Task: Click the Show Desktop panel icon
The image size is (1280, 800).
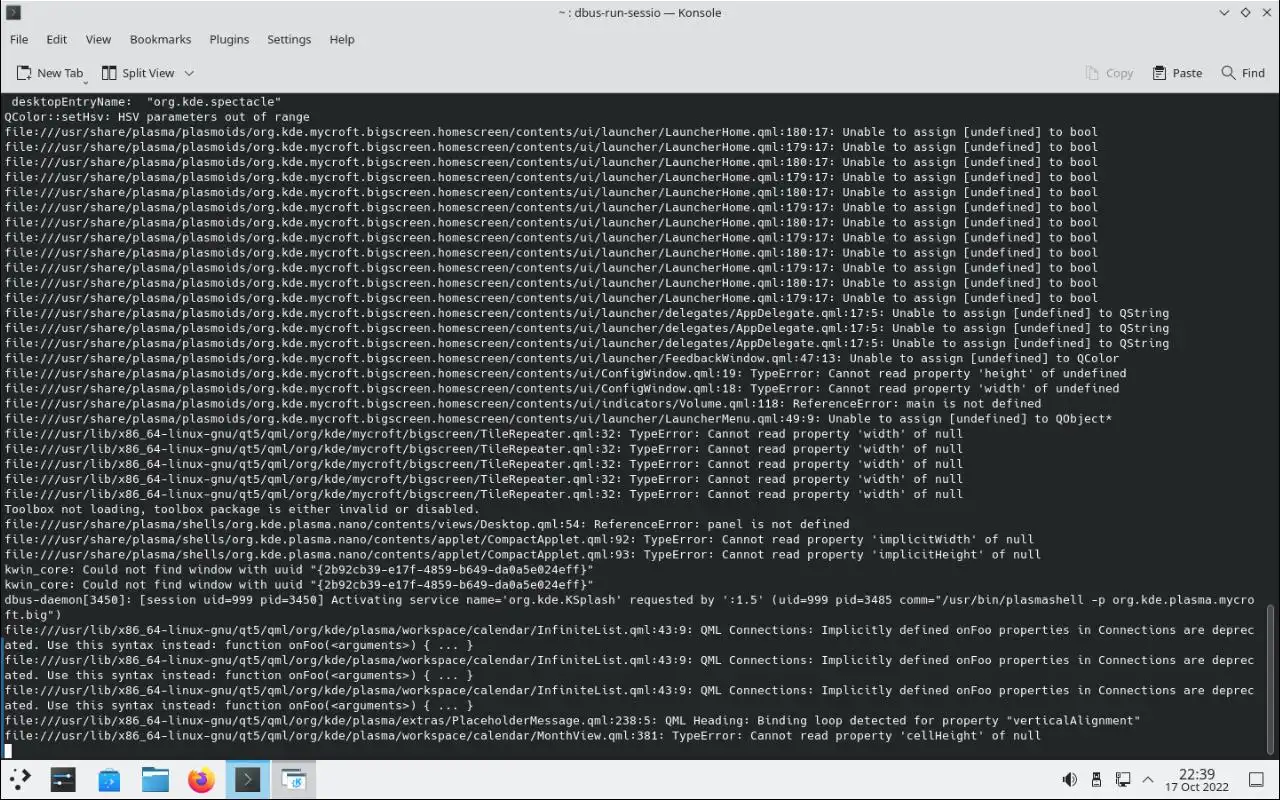Action: (x=1256, y=779)
